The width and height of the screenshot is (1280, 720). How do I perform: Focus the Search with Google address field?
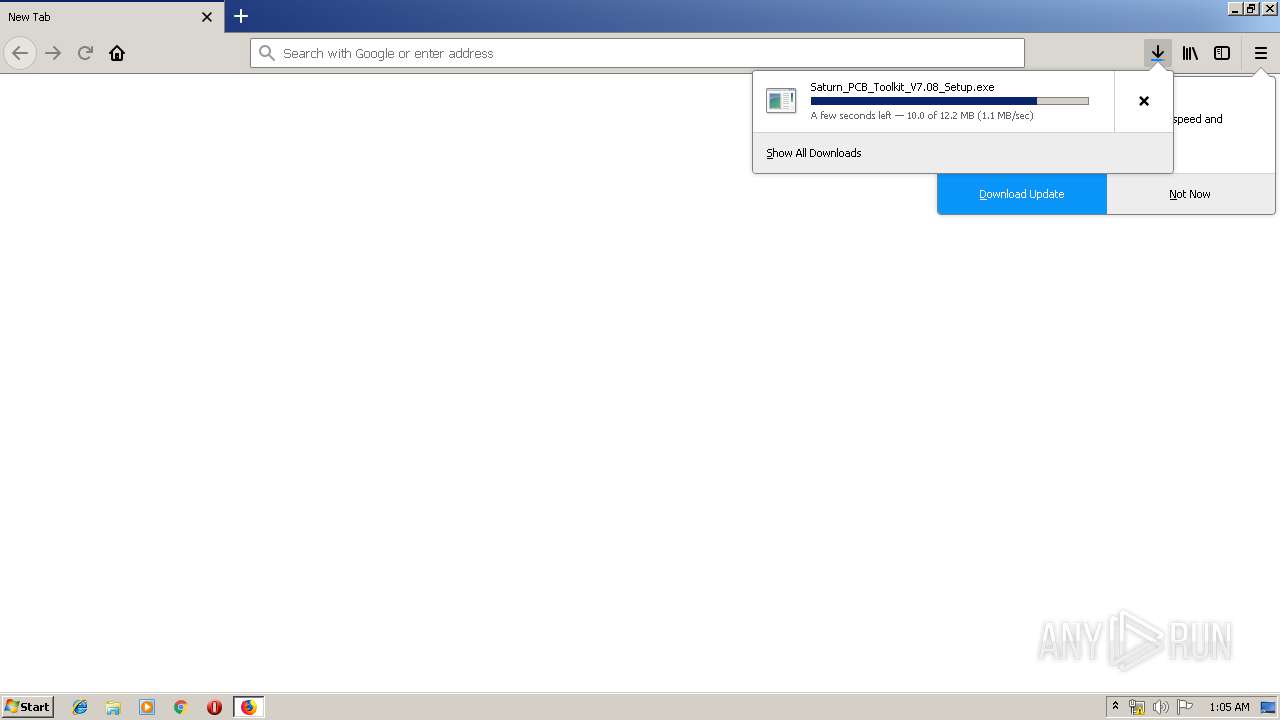tap(637, 53)
